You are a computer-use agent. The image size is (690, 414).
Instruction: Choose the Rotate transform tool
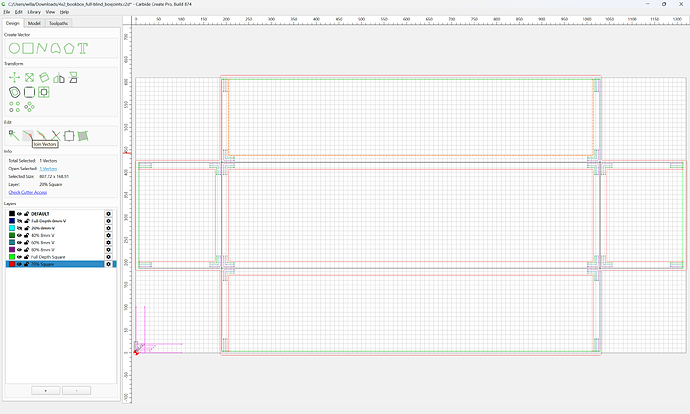click(44, 78)
